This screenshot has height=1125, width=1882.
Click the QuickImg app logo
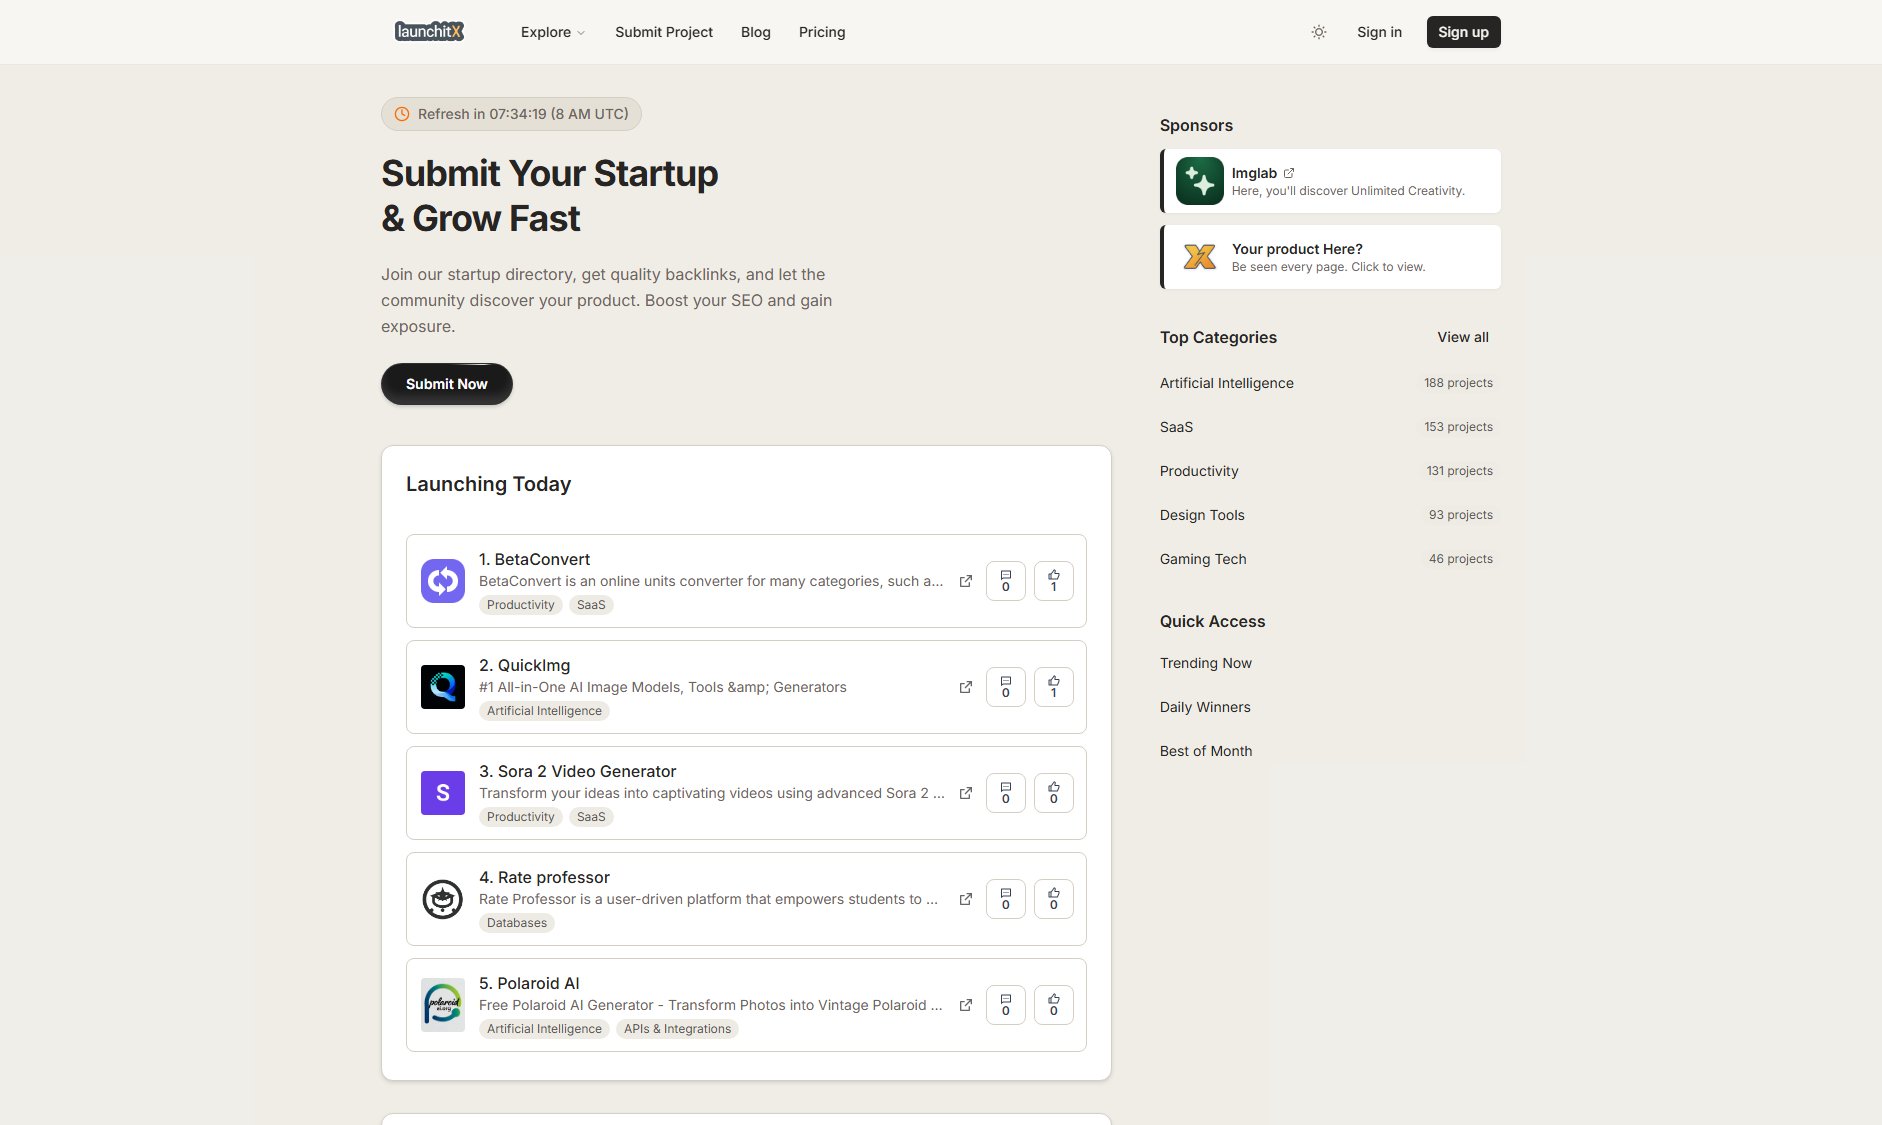[x=442, y=687]
